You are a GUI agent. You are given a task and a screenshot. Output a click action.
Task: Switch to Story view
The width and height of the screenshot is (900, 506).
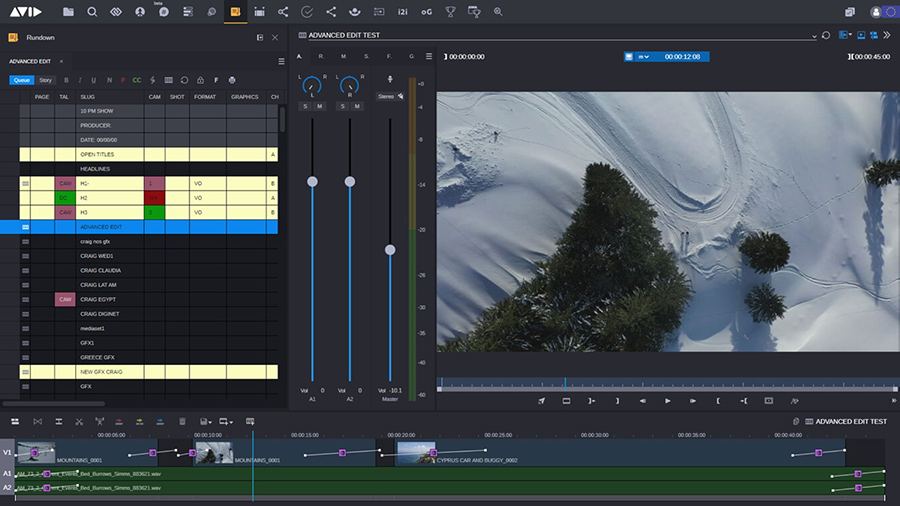pos(45,80)
